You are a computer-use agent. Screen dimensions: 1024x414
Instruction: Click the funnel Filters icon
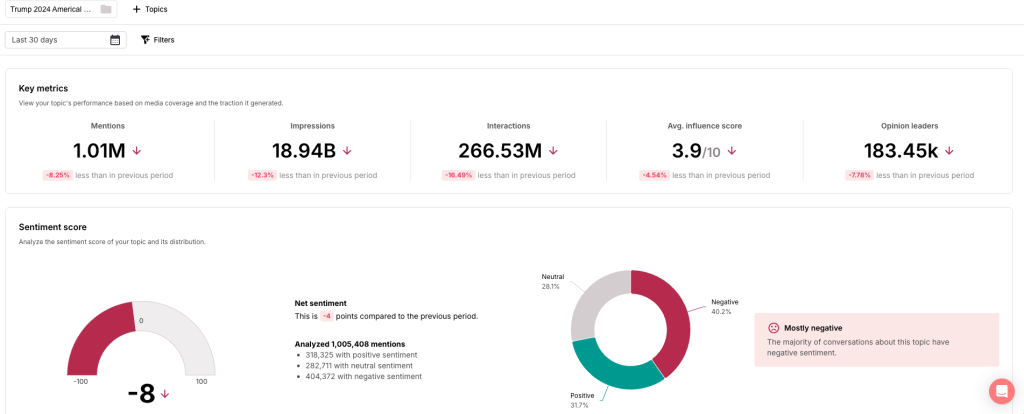click(x=145, y=40)
